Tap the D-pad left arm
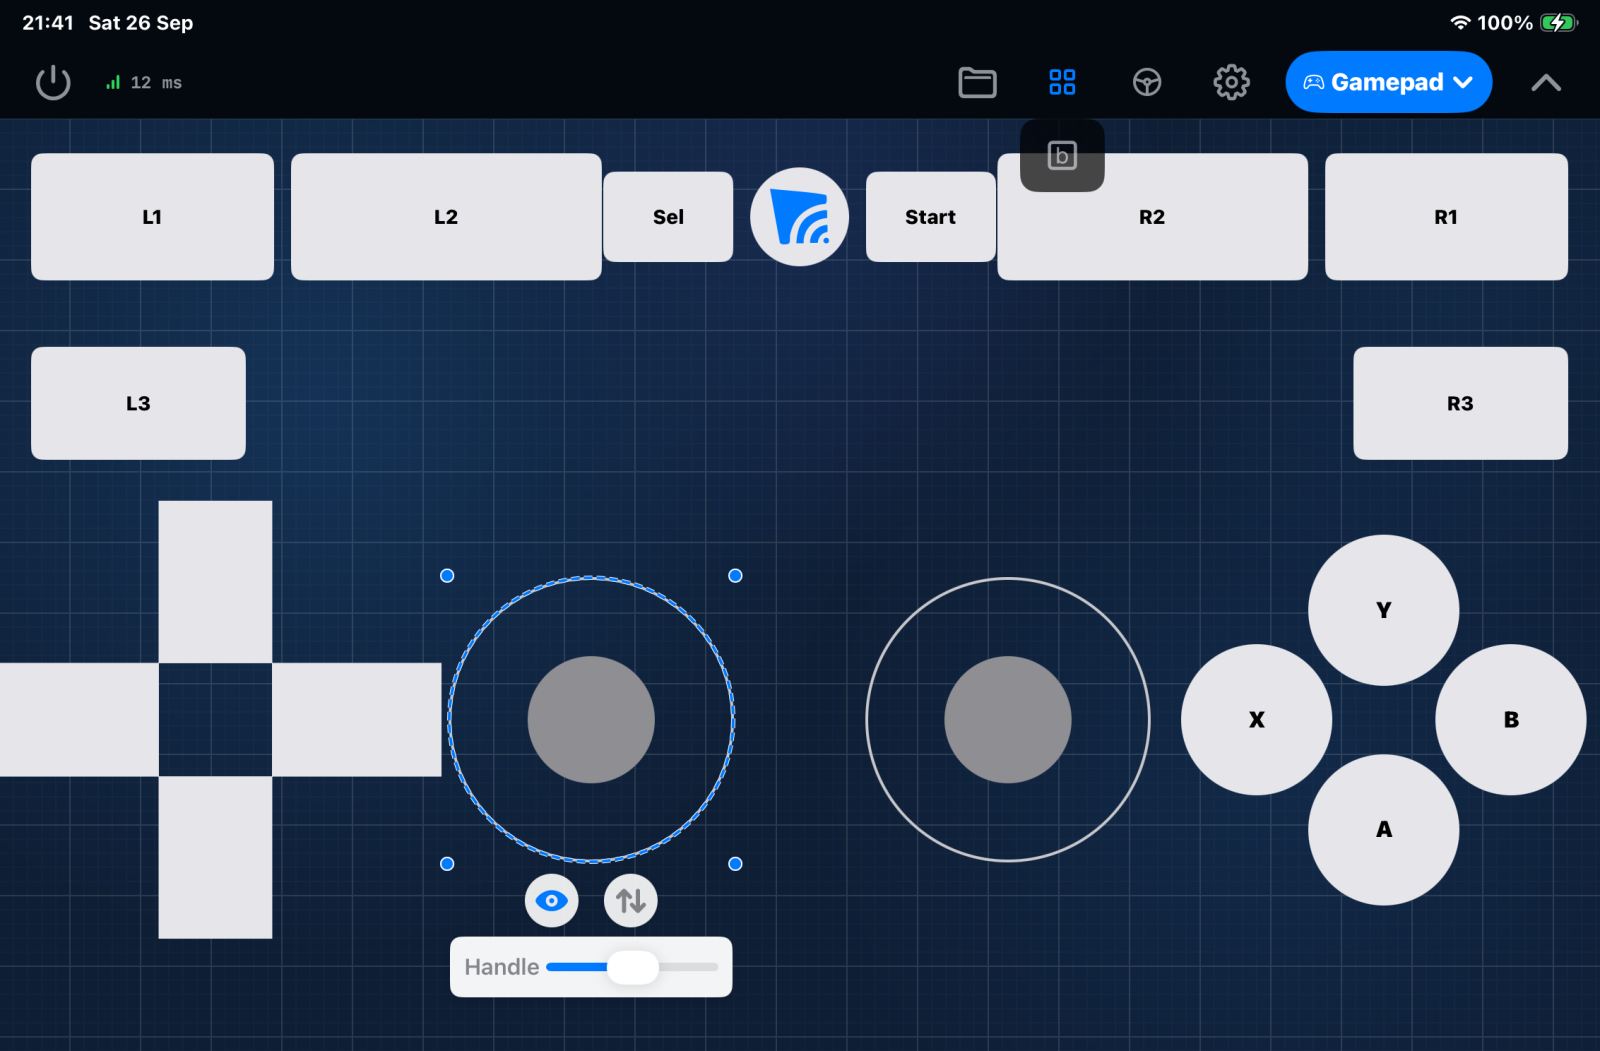Image resolution: width=1600 pixels, height=1051 pixels. [x=79, y=719]
